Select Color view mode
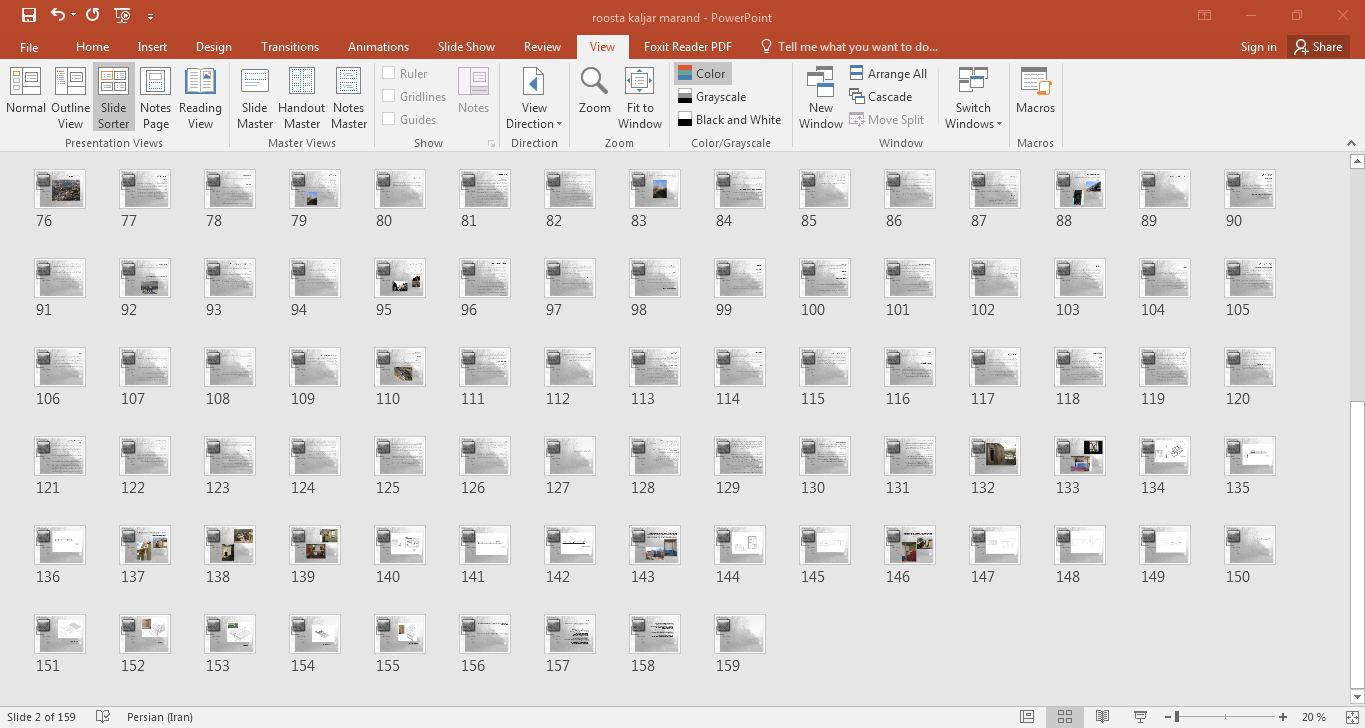 point(702,73)
